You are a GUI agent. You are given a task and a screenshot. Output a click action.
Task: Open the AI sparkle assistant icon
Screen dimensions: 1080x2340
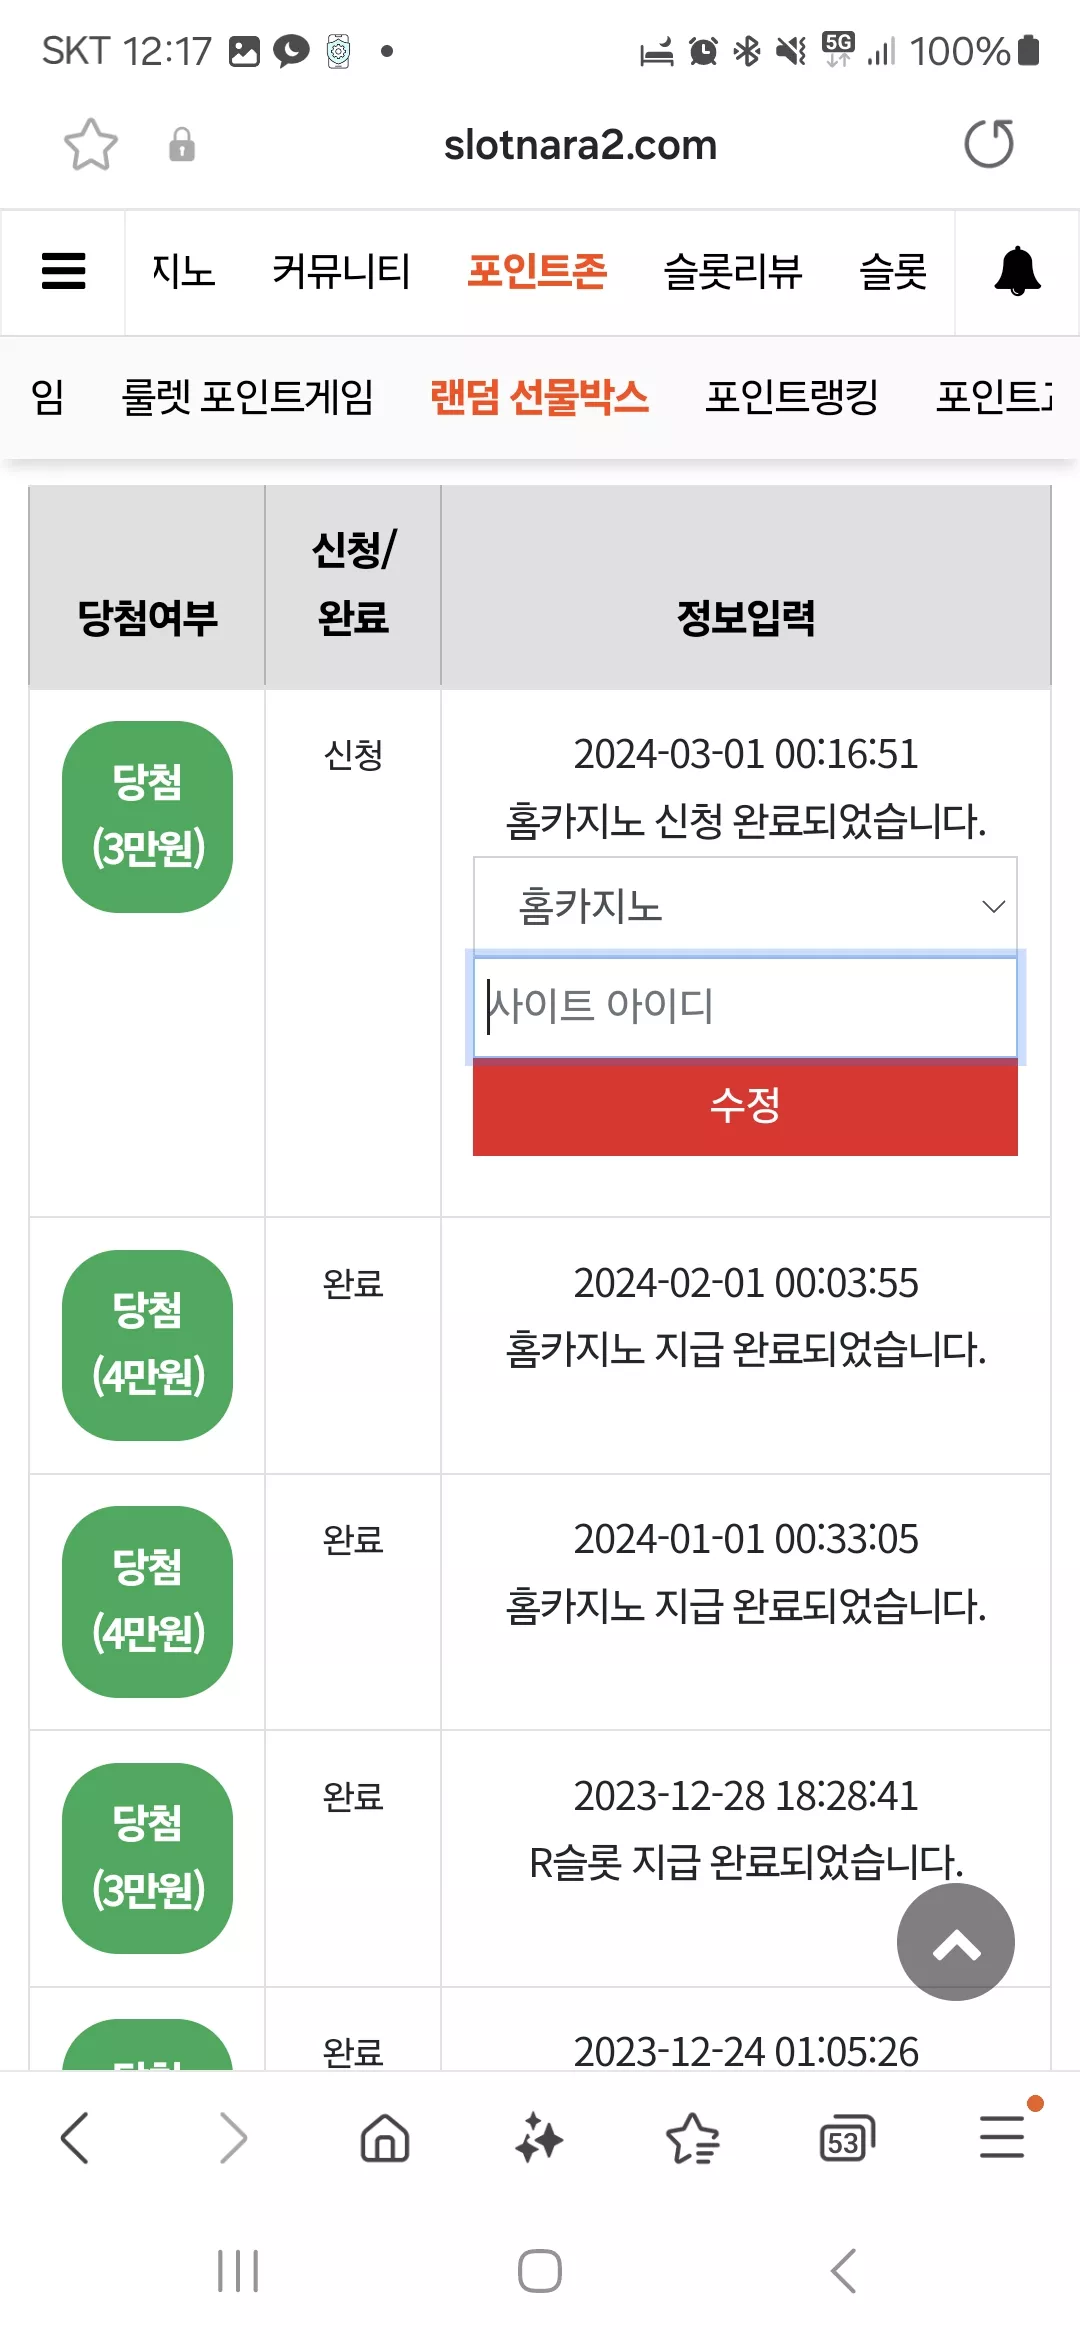539,2138
